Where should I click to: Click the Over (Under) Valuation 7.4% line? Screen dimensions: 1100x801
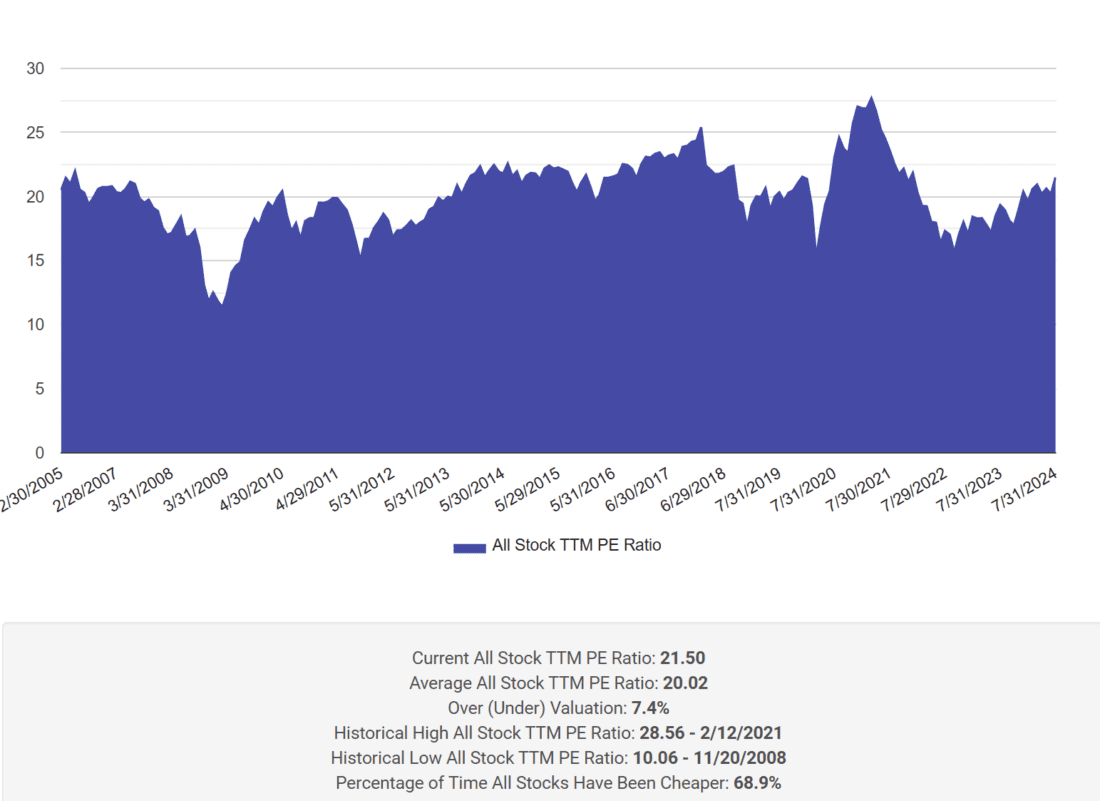point(549,709)
